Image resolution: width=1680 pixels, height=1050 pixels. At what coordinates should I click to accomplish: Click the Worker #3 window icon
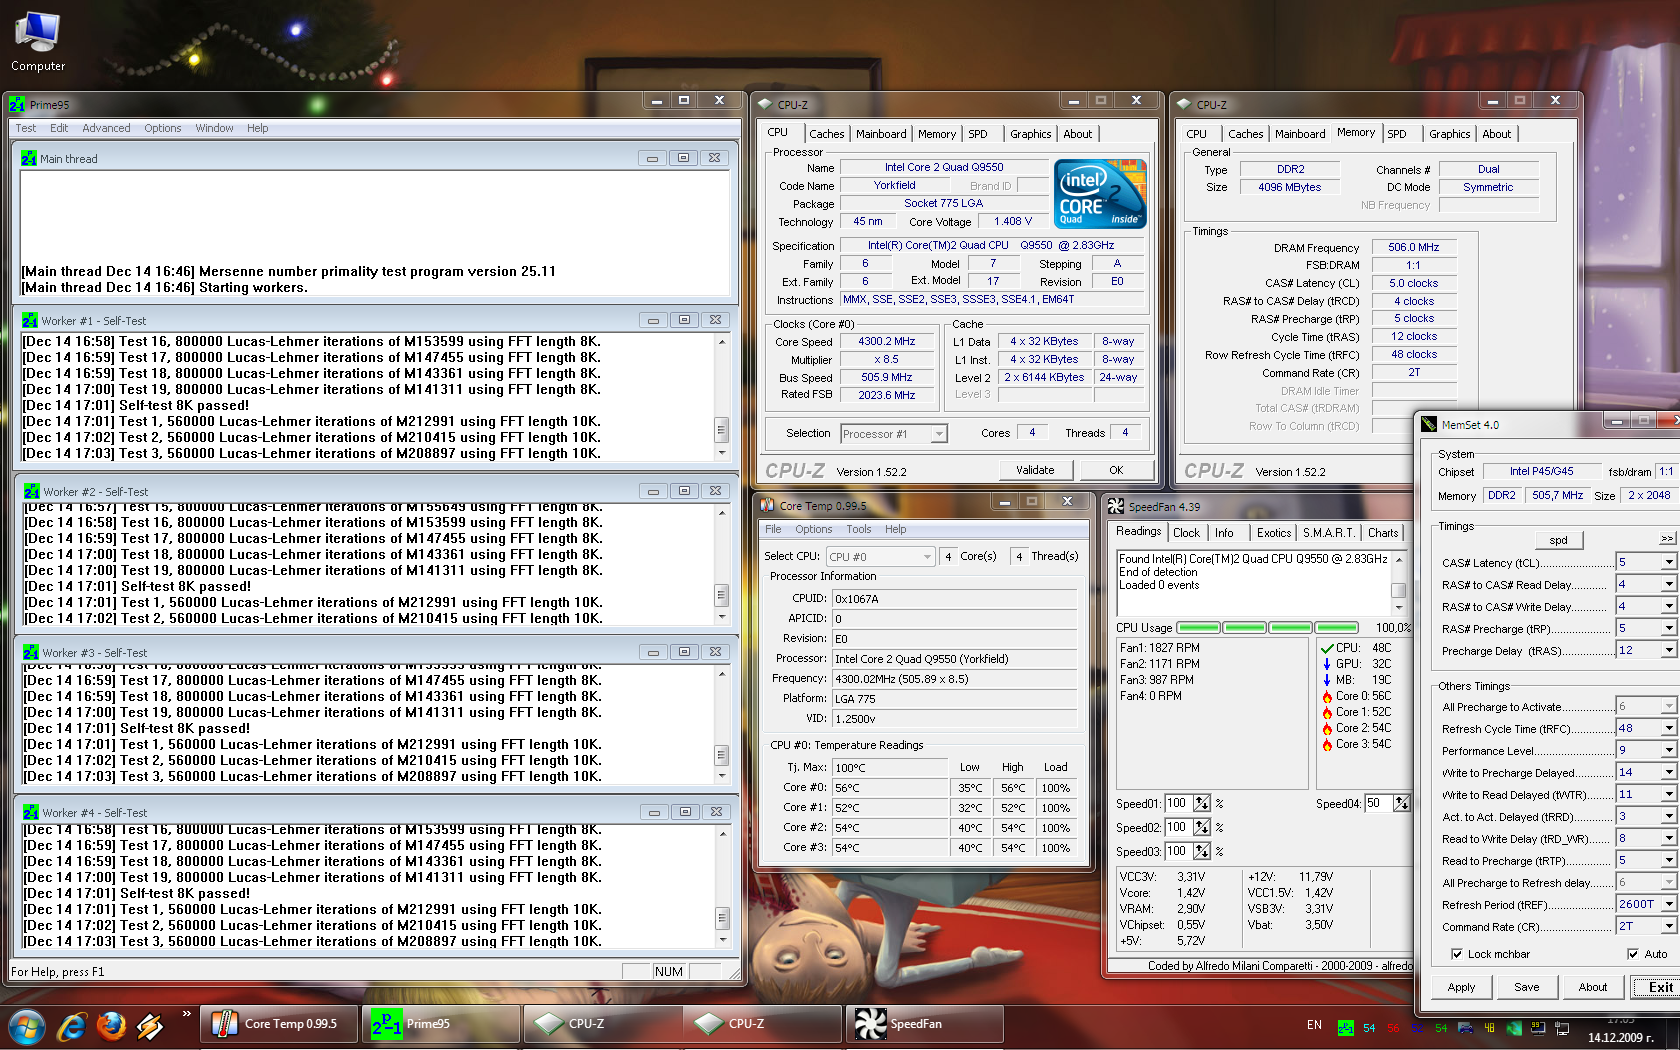click(x=31, y=652)
